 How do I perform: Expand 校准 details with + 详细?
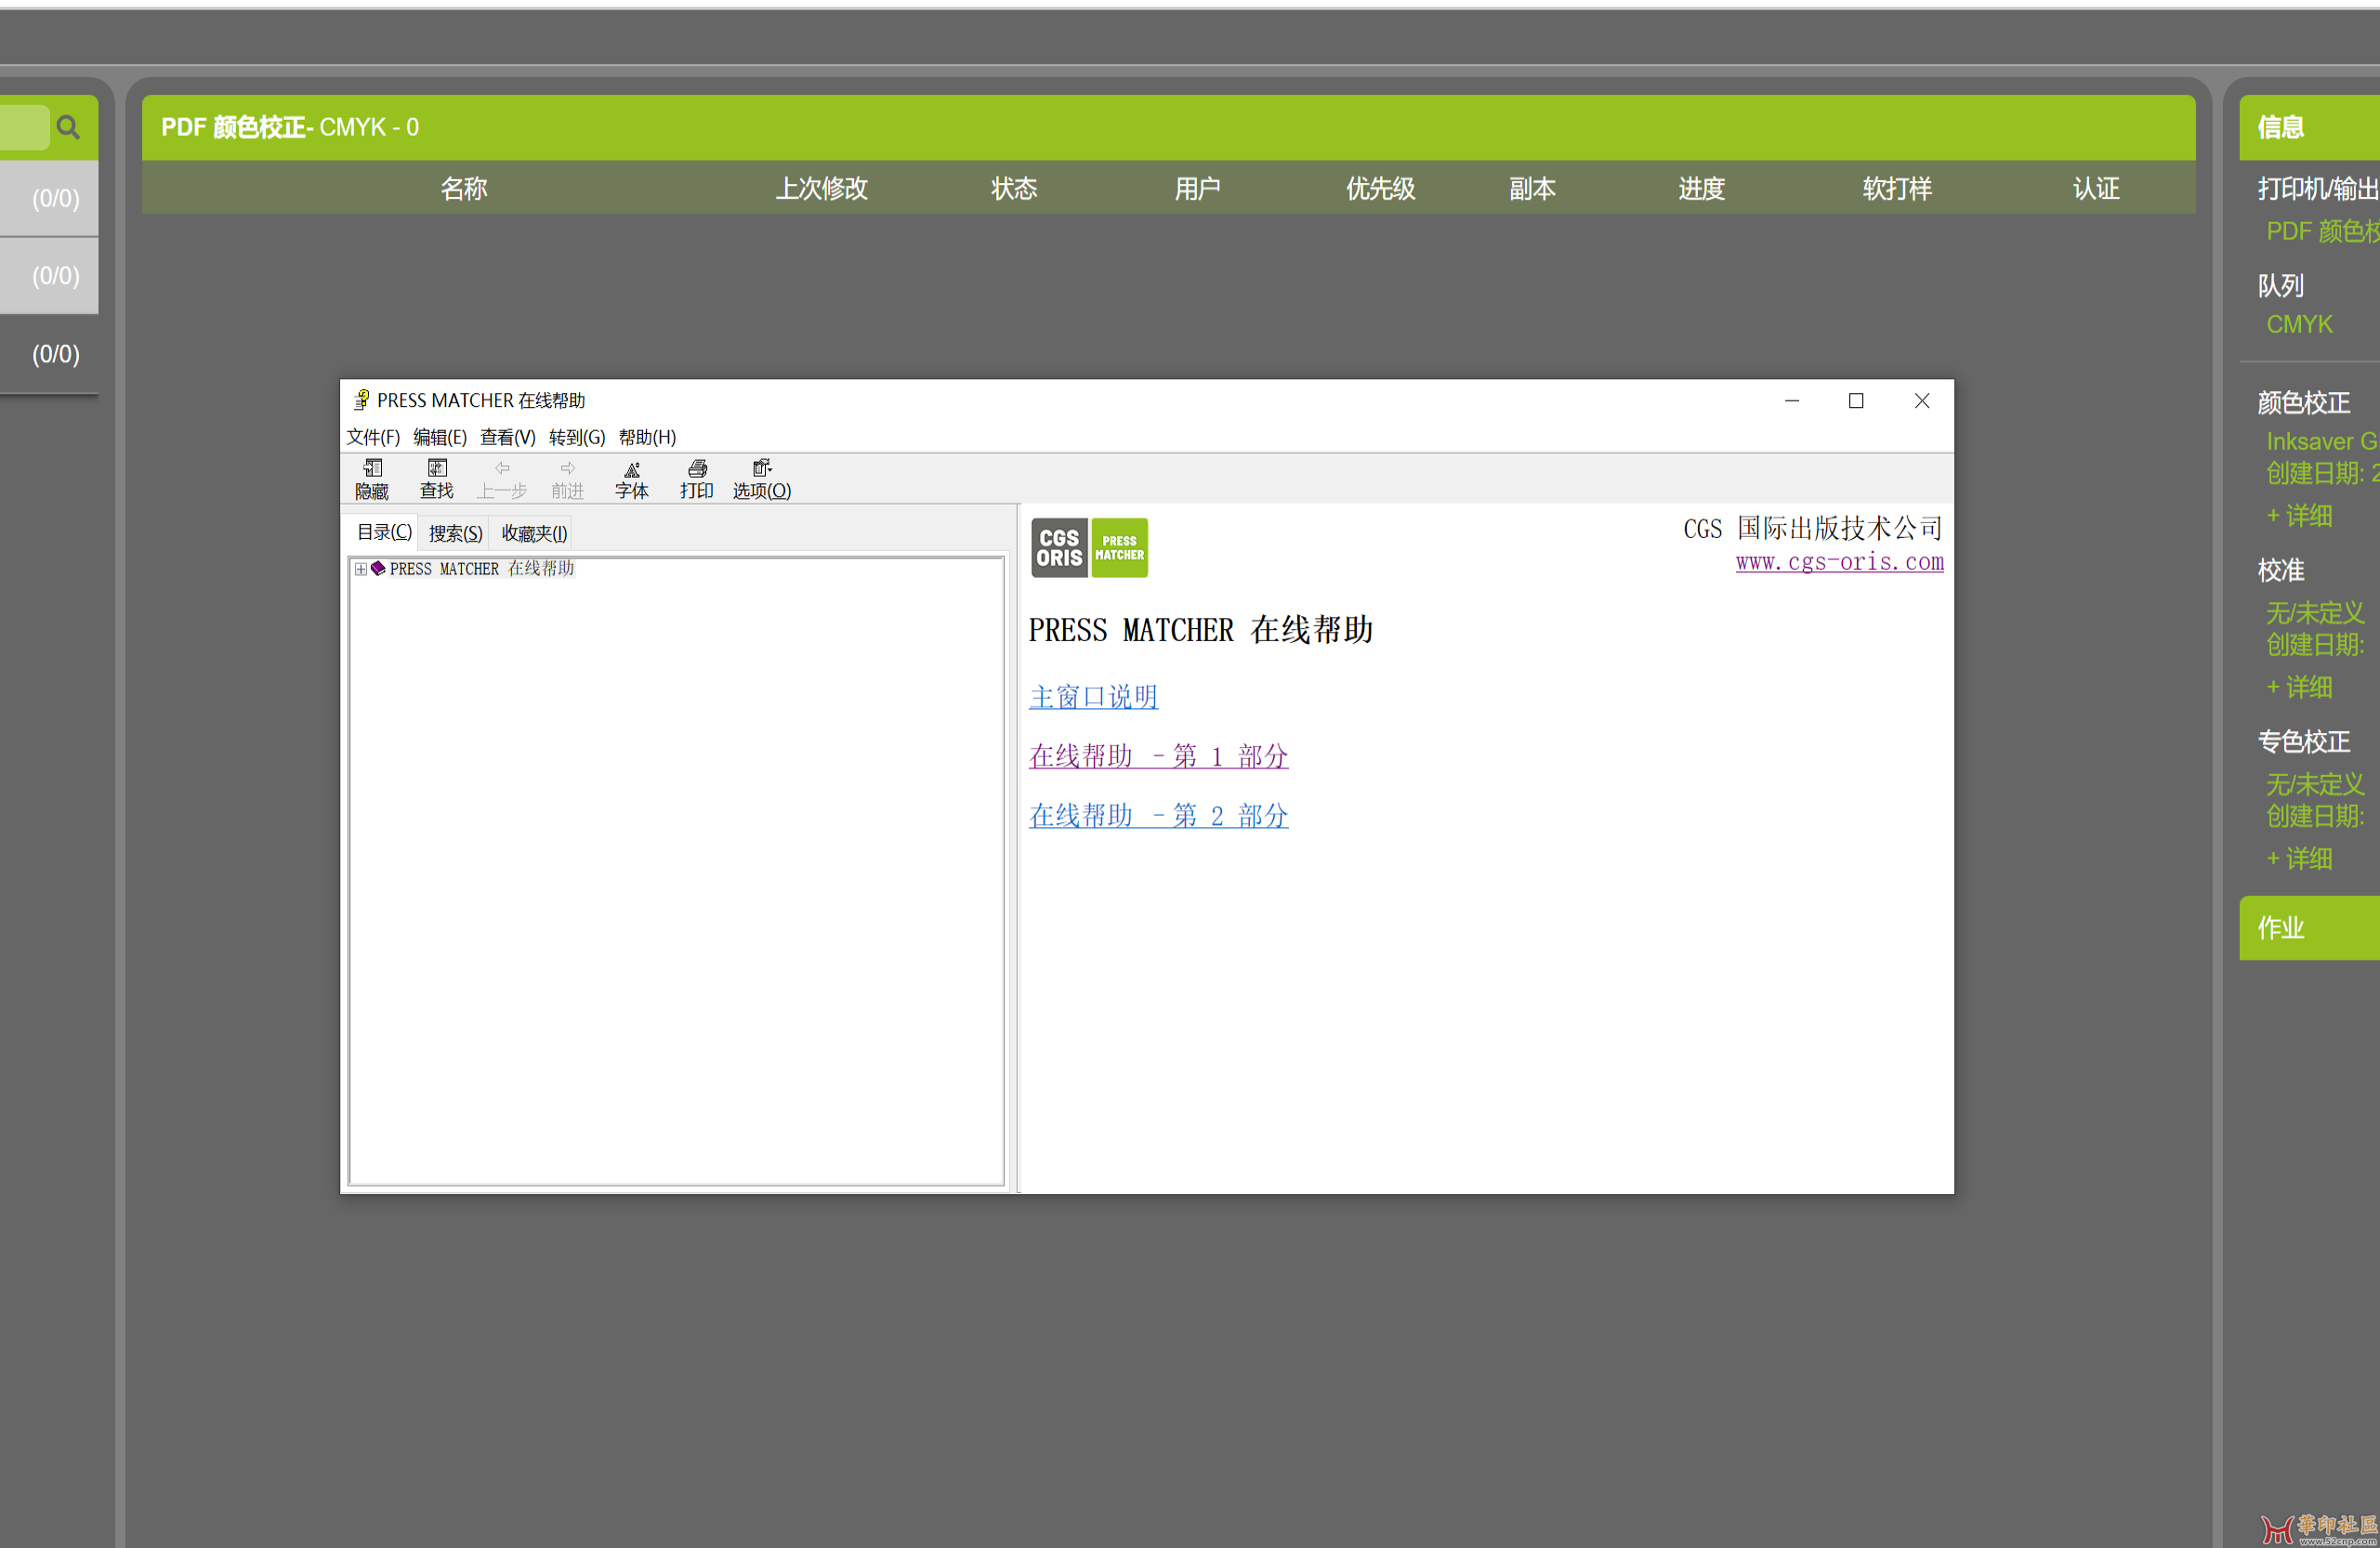[2299, 687]
